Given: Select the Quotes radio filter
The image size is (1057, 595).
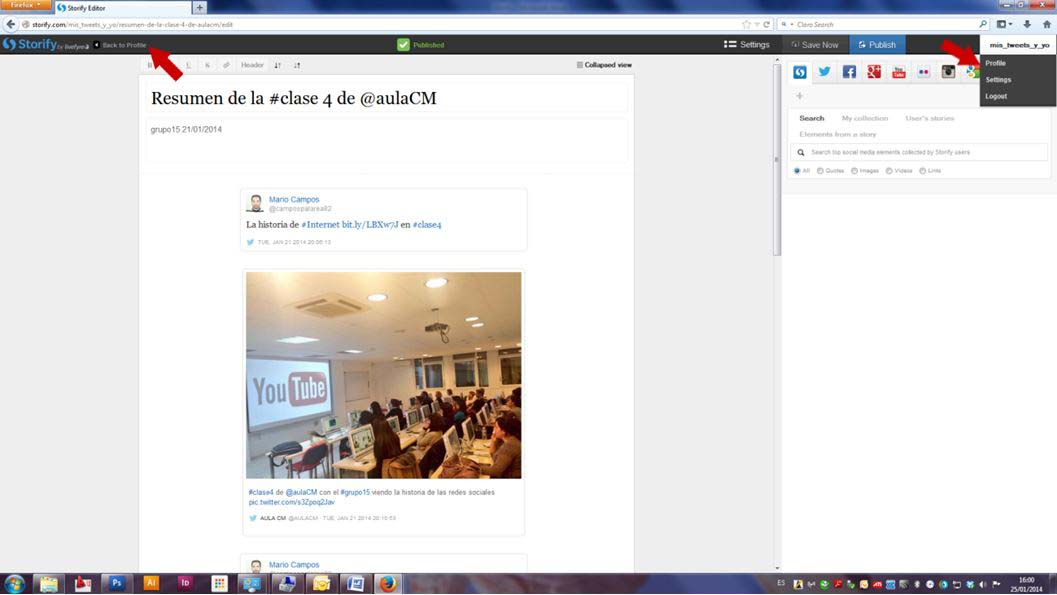Looking at the screenshot, I should 820,171.
